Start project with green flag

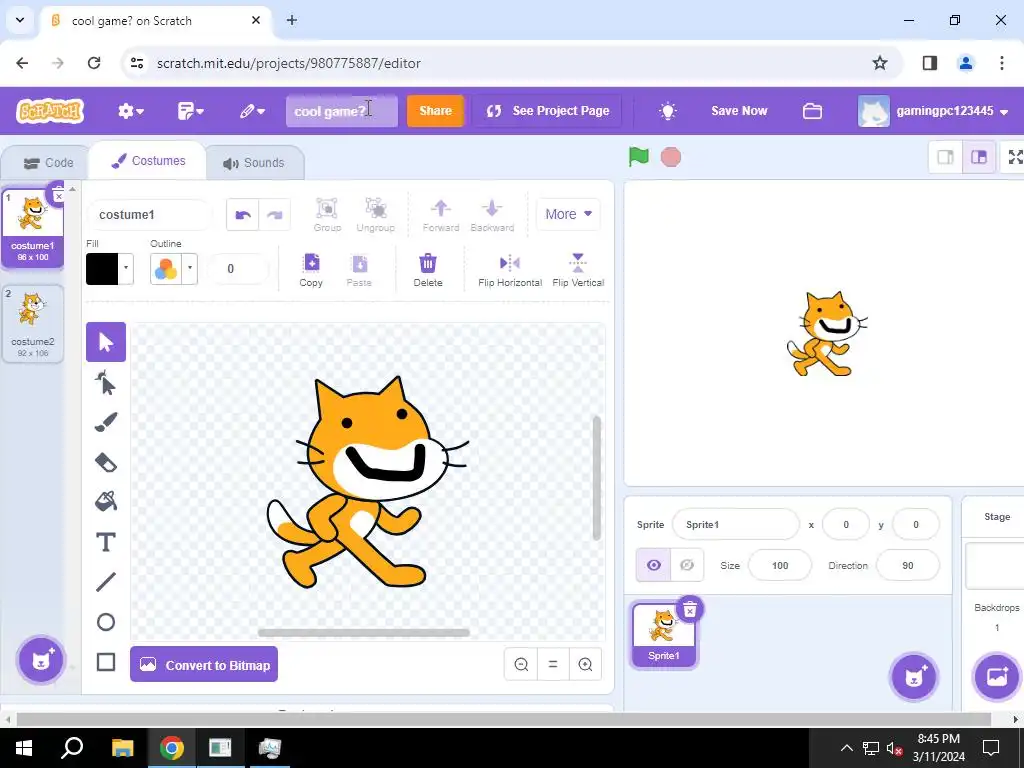coord(639,157)
